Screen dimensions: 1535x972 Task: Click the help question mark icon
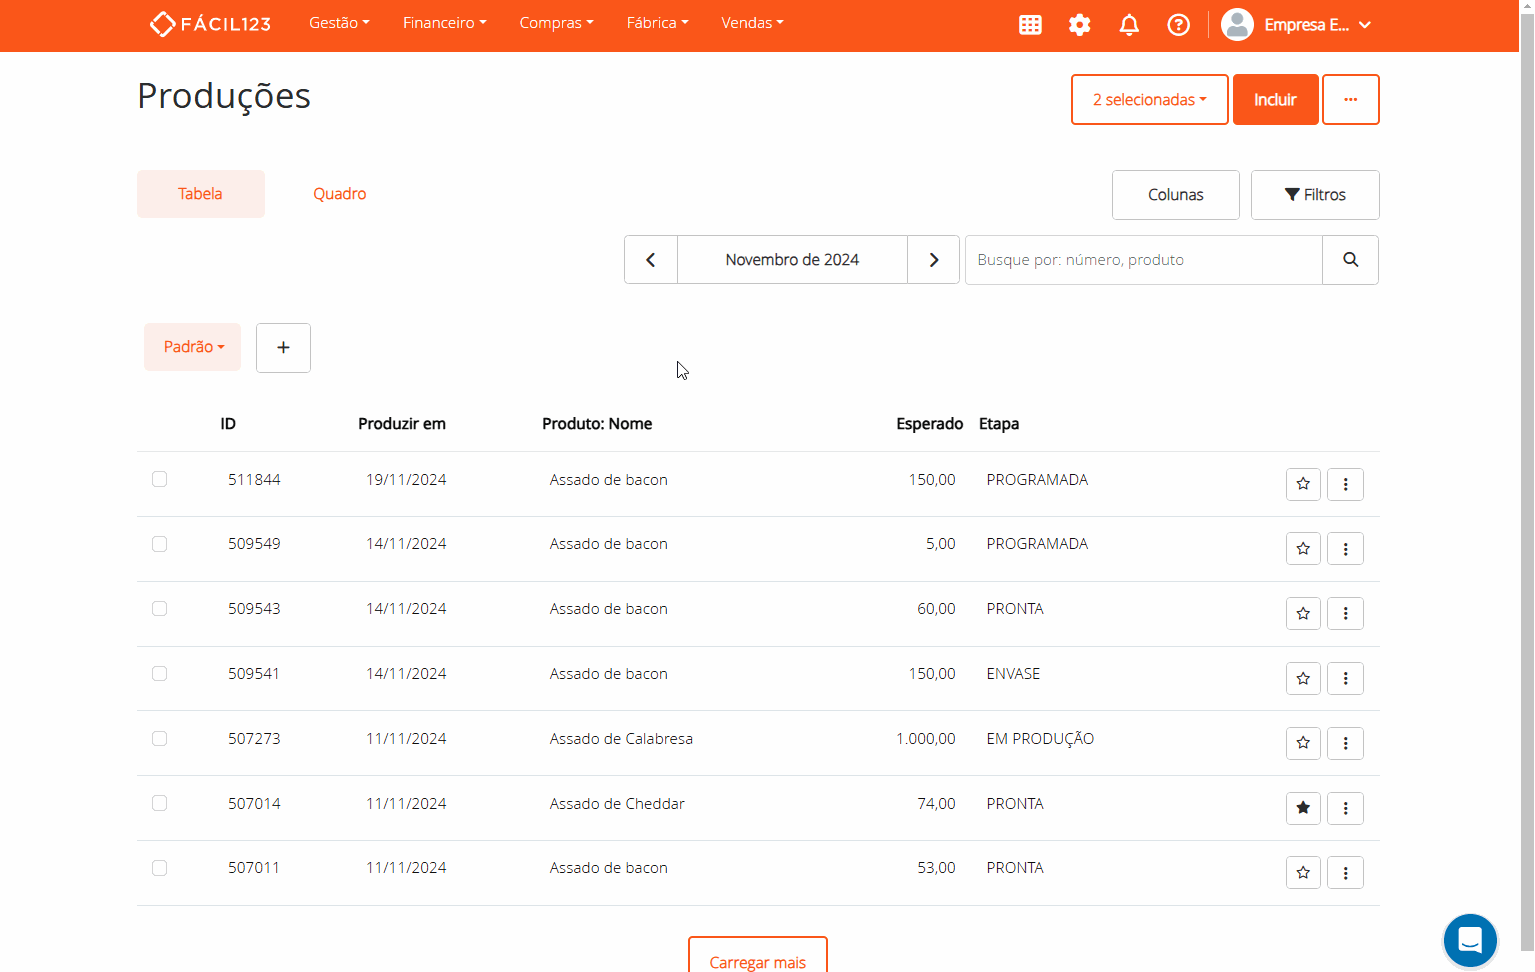point(1179,25)
